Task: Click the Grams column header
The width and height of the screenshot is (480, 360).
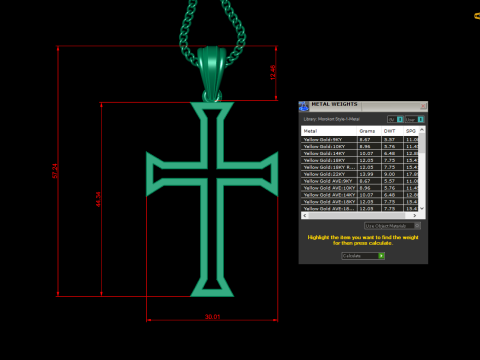Action: pyautogui.click(x=369, y=131)
